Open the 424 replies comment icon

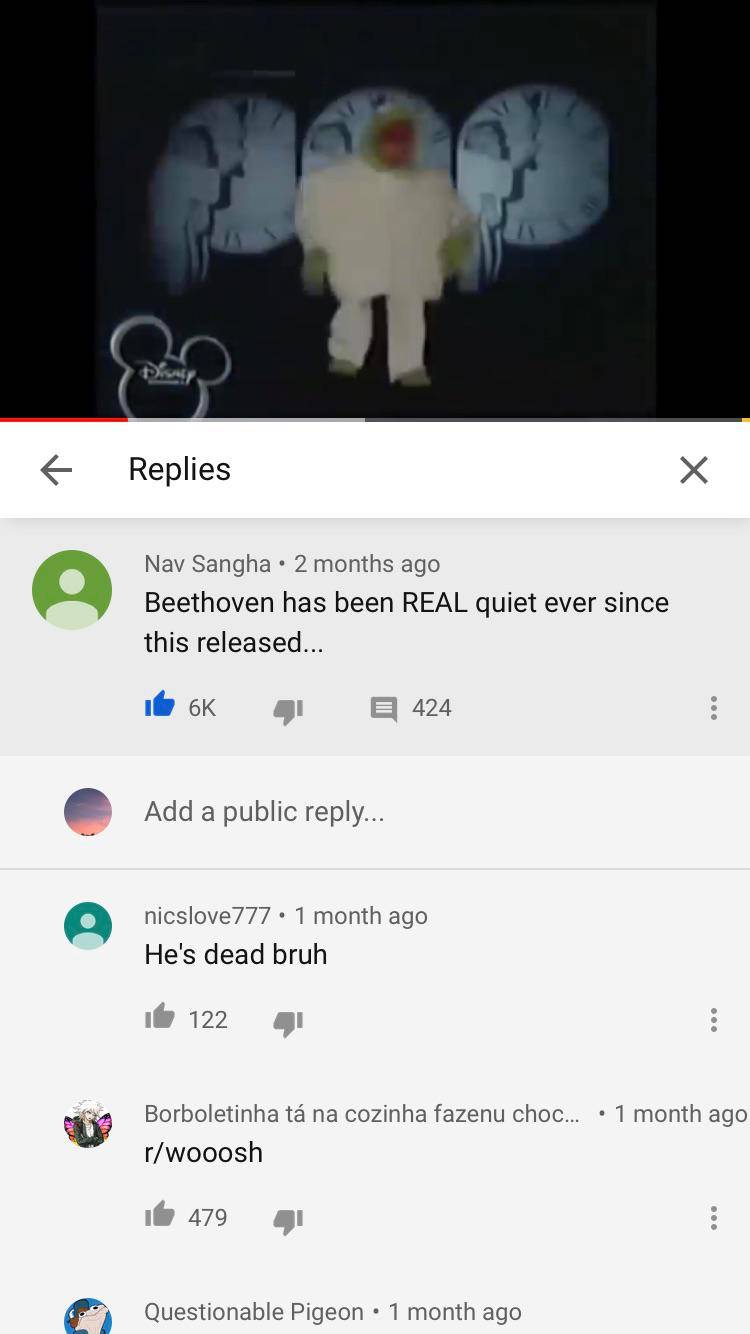coord(384,708)
